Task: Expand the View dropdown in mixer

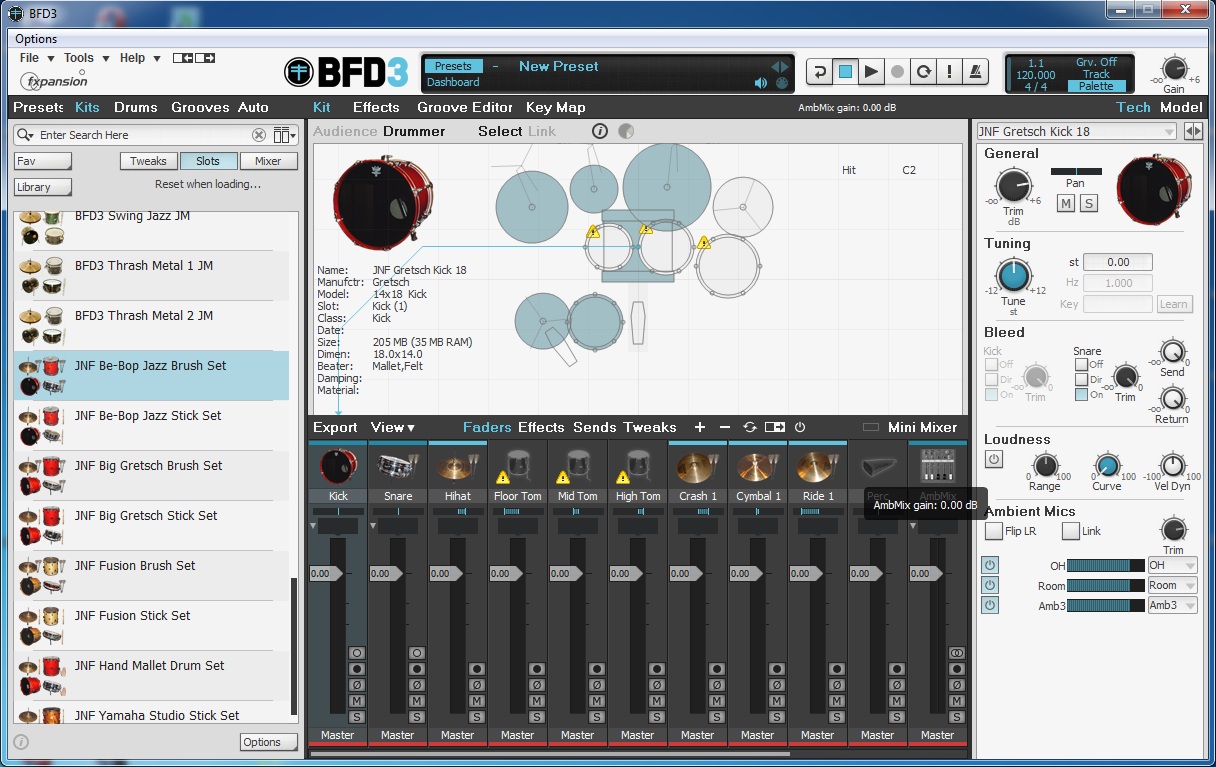Action: [392, 428]
